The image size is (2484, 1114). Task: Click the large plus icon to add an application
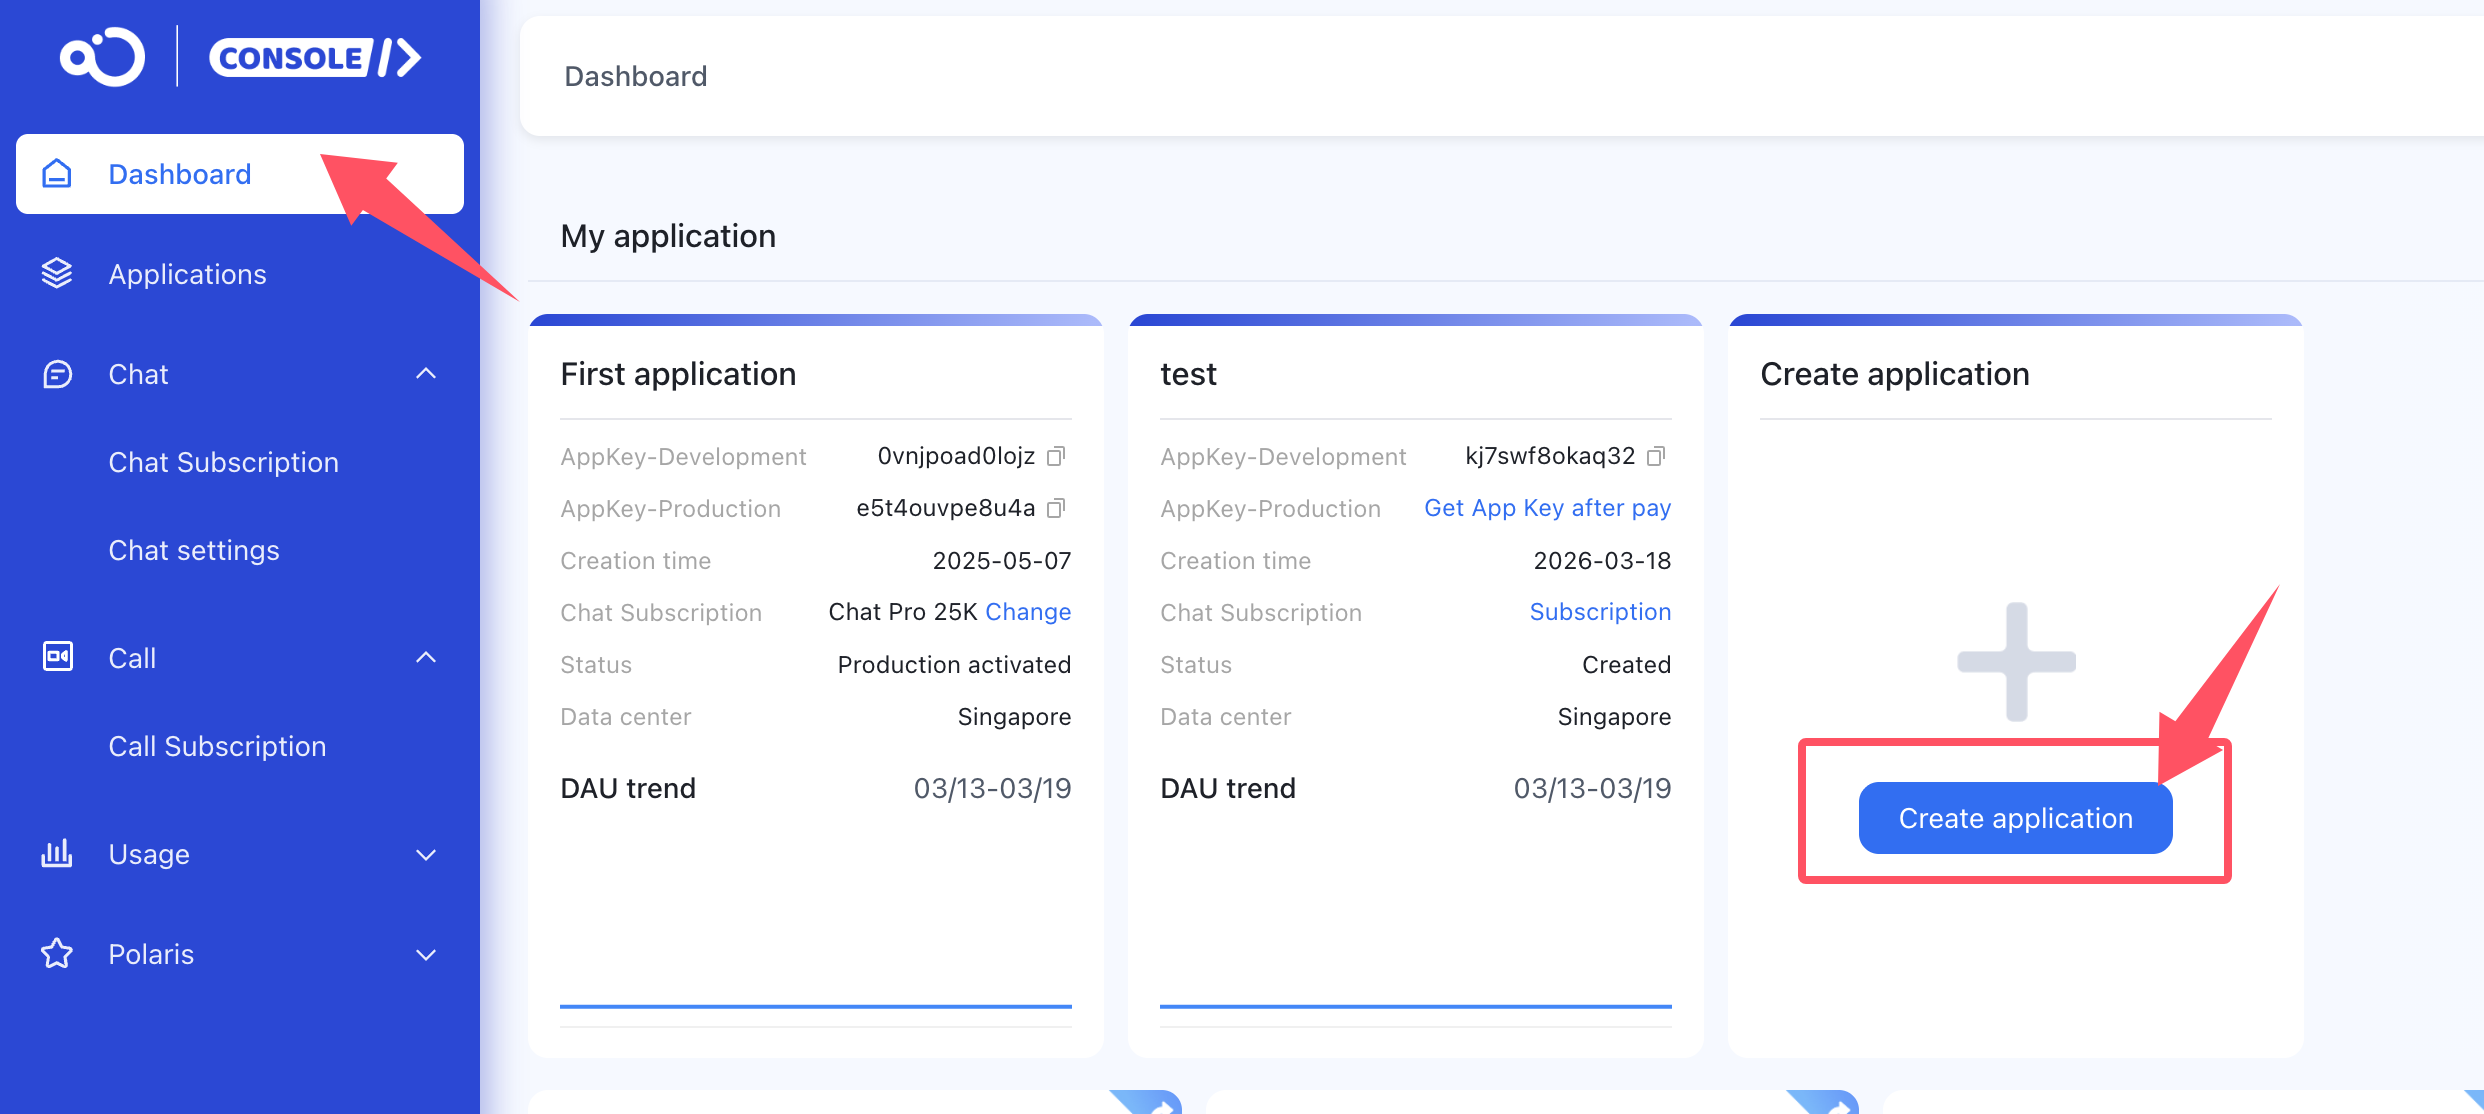tap(2016, 661)
